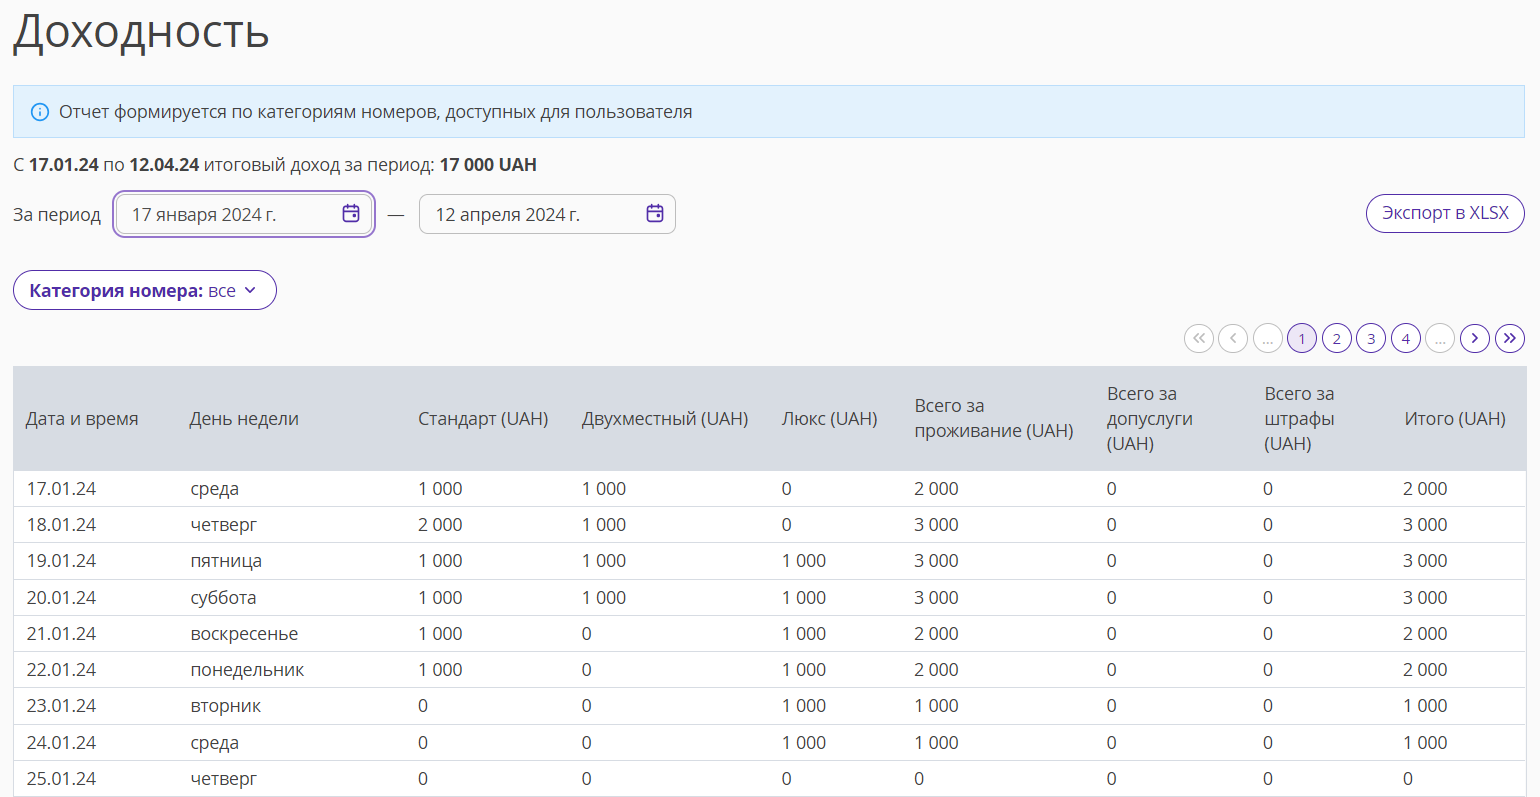Click the Люкс (UAH) column header
The image size is (1540, 797).
[829, 419]
